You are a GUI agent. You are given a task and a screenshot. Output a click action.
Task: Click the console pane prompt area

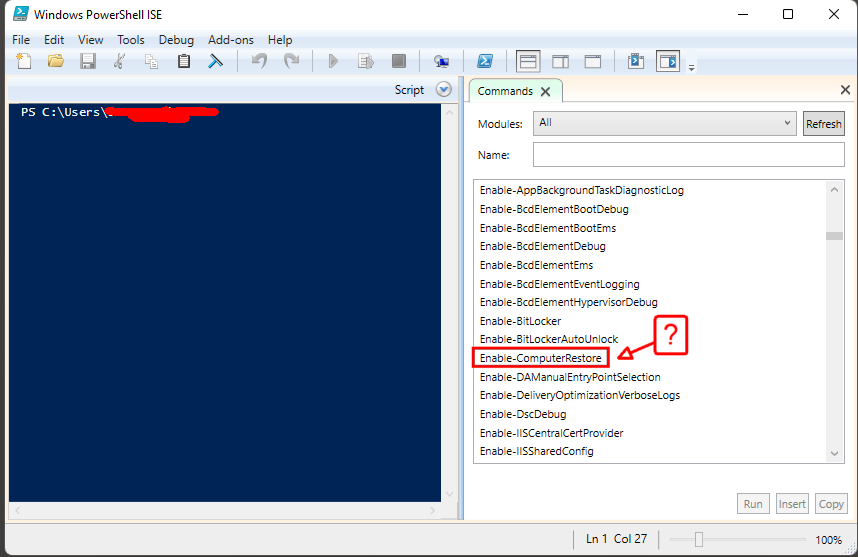click(224, 303)
